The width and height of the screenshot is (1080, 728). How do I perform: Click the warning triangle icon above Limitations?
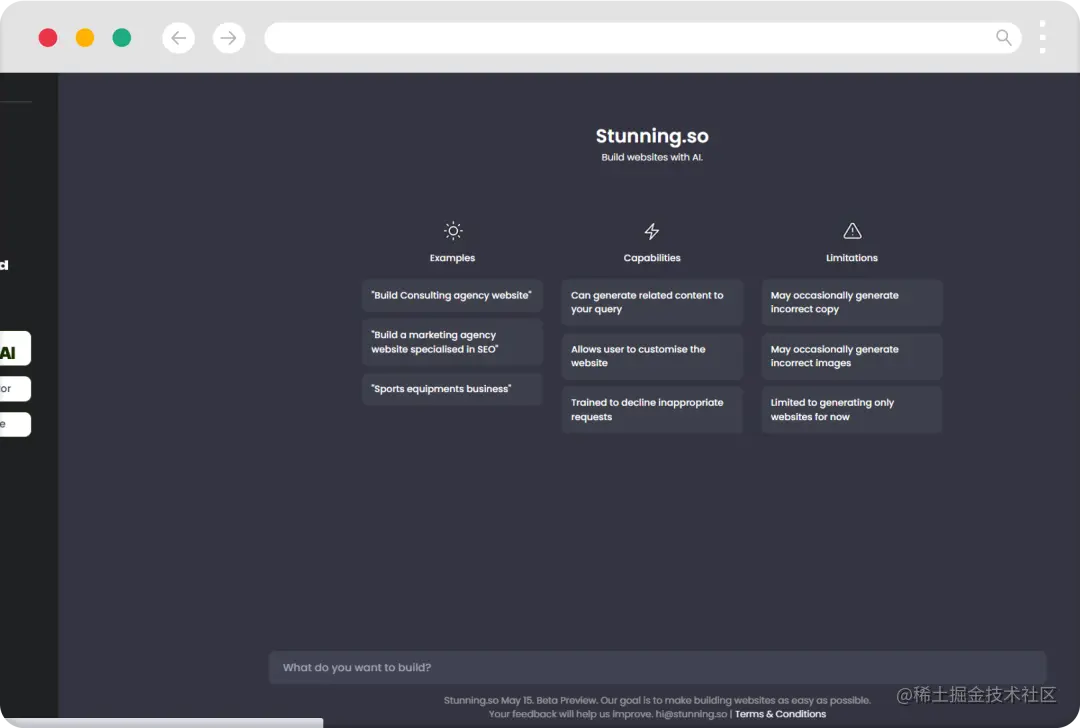[x=852, y=231]
